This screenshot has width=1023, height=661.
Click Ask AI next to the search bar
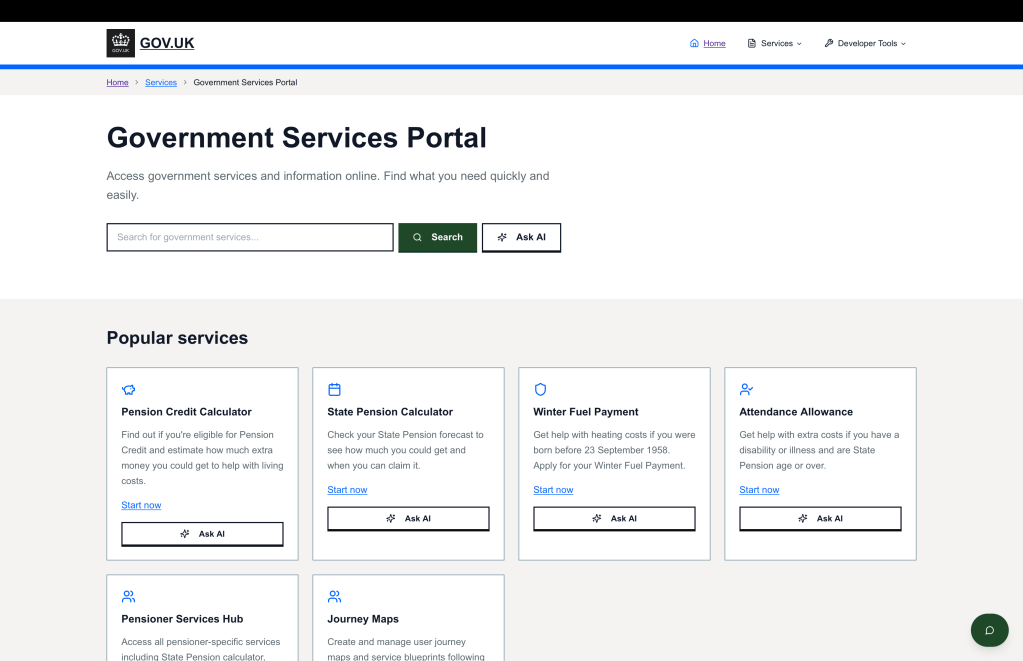click(521, 237)
